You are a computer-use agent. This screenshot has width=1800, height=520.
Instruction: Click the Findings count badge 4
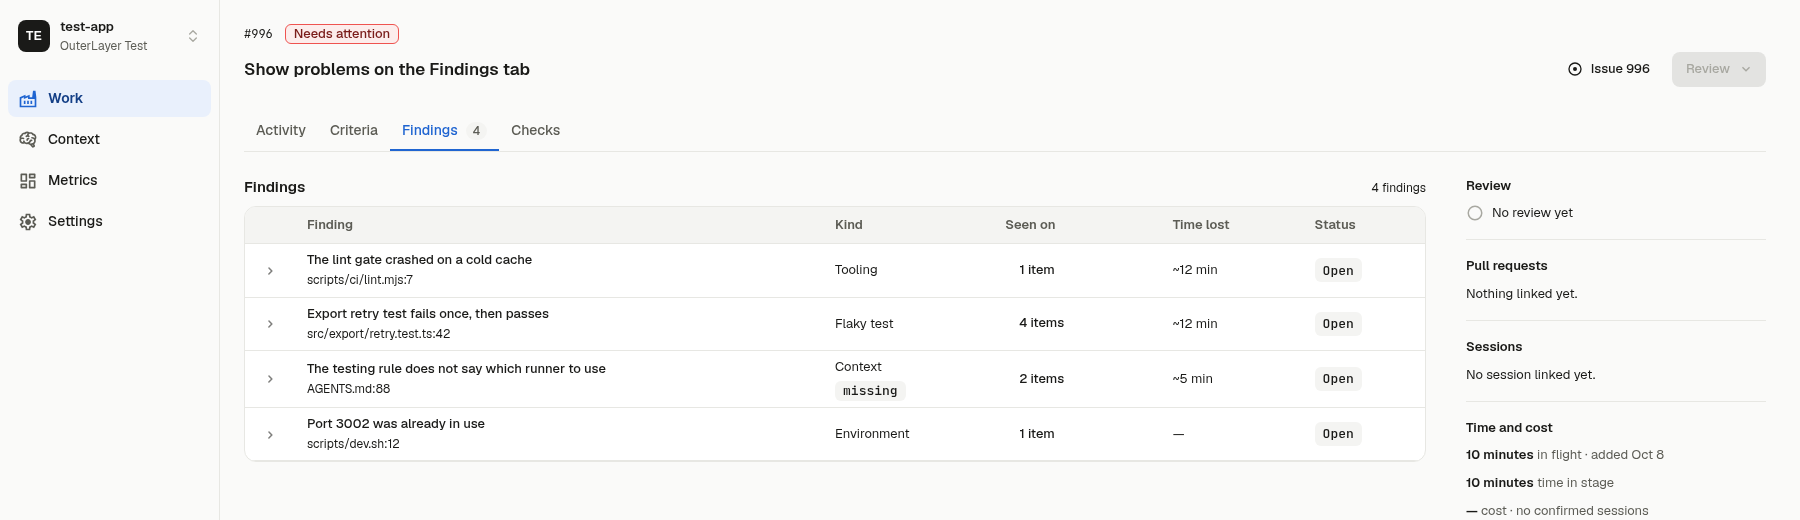(x=477, y=131)
